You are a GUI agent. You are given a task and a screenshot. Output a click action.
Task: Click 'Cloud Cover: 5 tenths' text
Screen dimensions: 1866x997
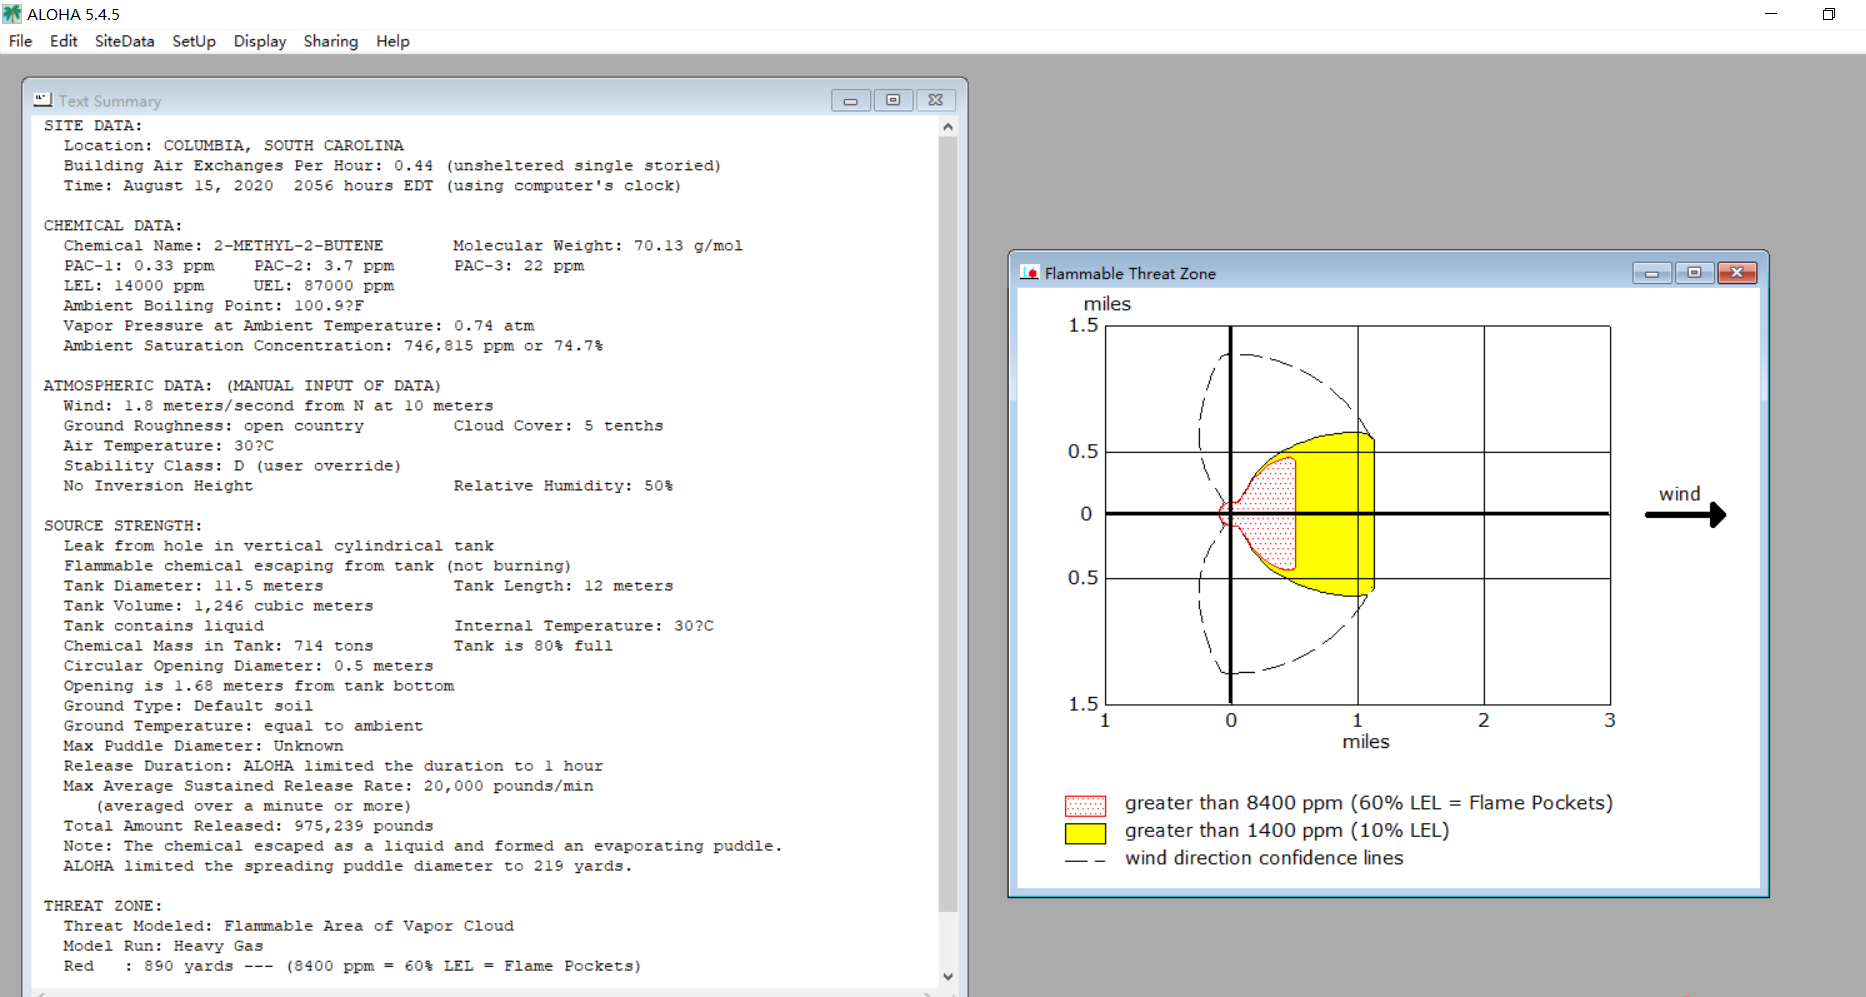558,426
